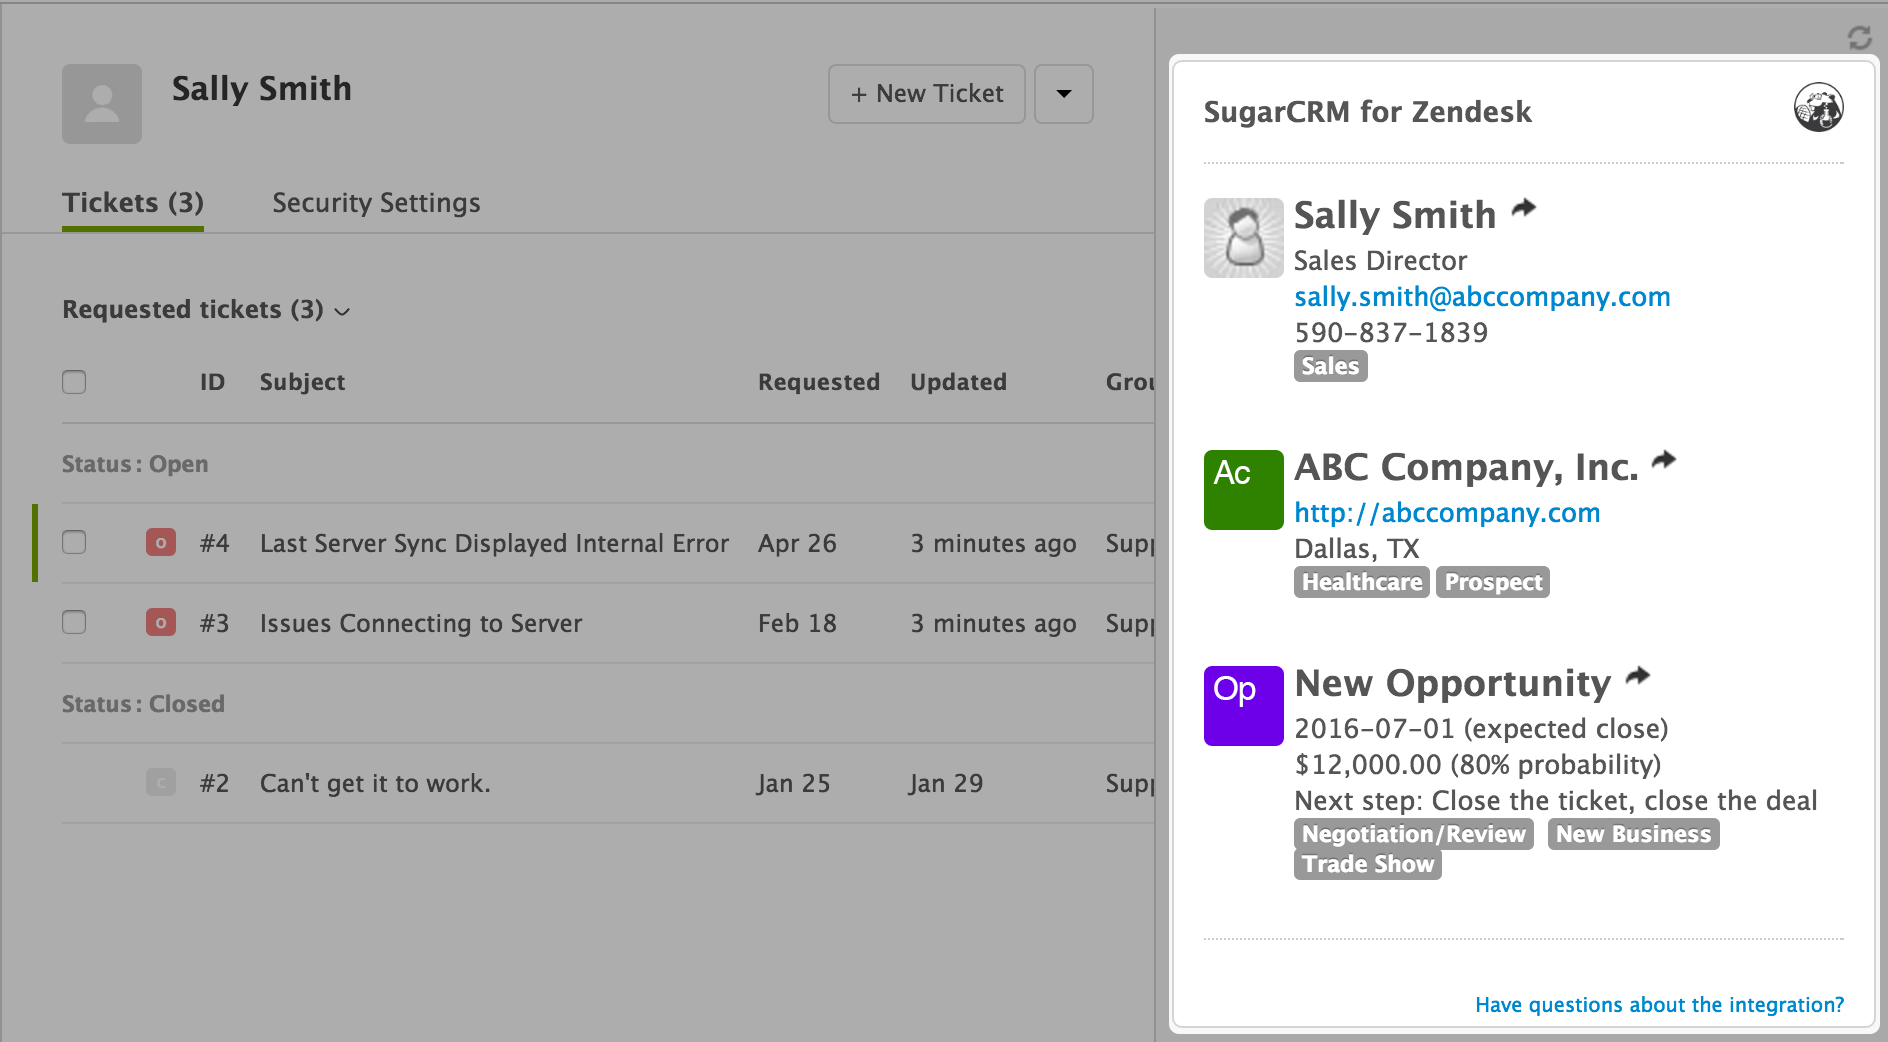Click the + New Ticket button
Viewport: 1888px width, 1042px height.
[x=927, y=94]
